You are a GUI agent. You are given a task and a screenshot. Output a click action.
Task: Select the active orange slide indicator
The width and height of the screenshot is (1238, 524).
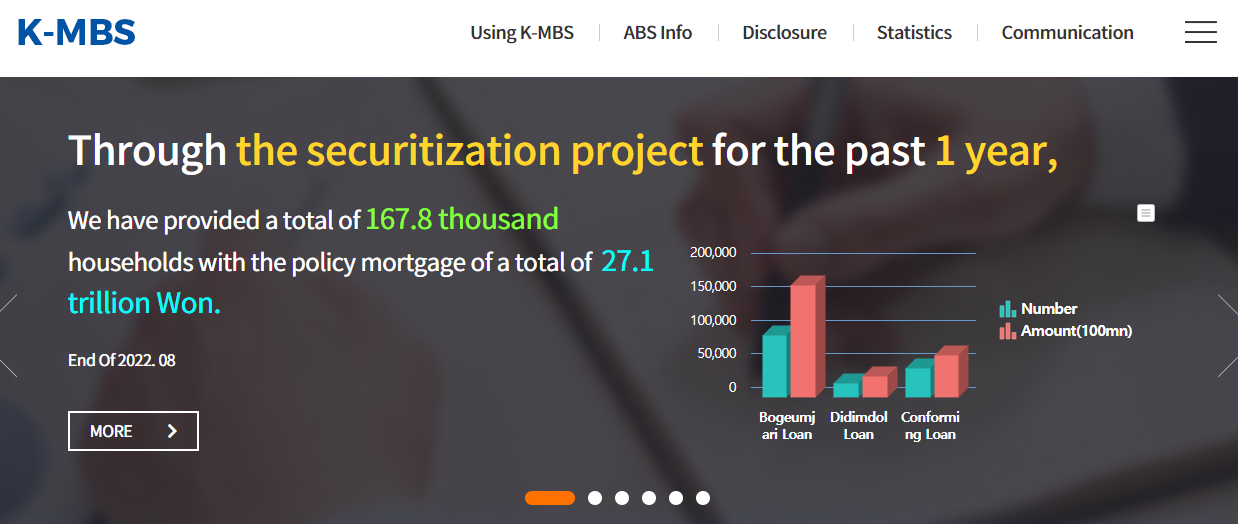550,498
